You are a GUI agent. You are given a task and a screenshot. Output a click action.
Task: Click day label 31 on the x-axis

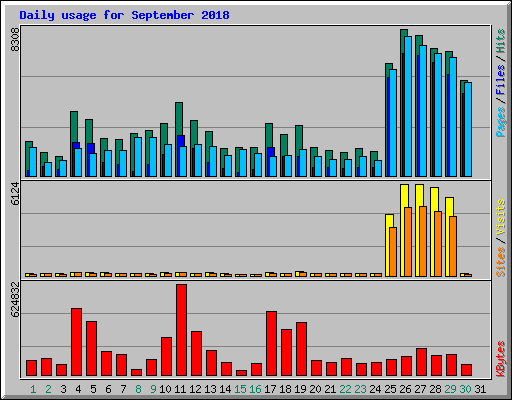(x=480, y=389)
